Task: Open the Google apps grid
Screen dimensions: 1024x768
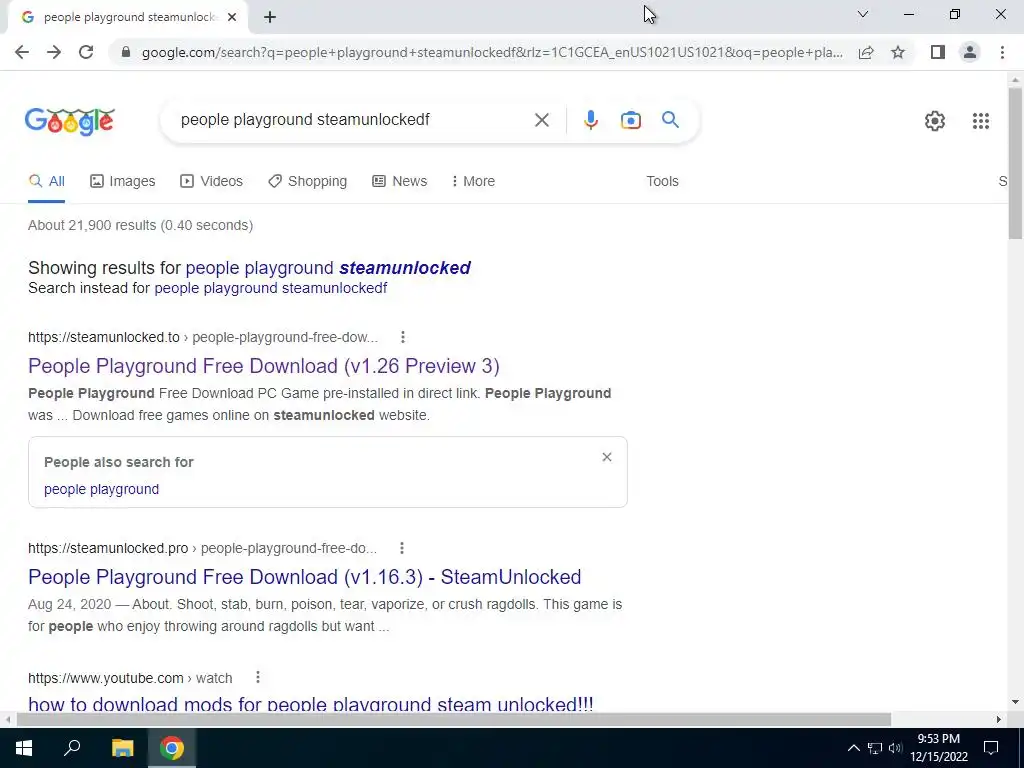Action: (980, 121)
